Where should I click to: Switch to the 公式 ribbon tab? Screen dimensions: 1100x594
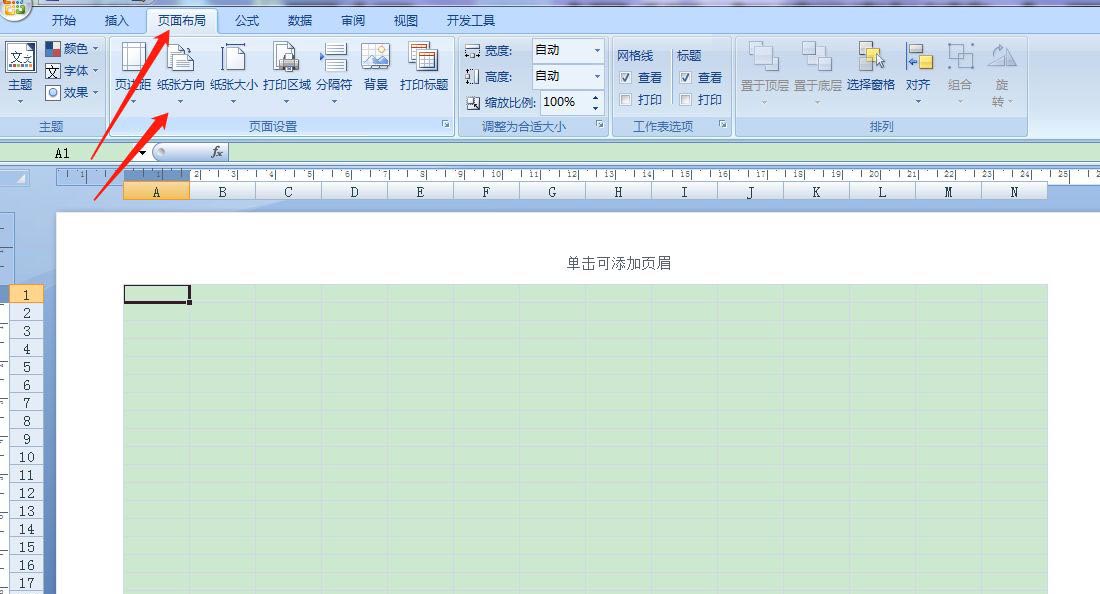tap(246, 19)
